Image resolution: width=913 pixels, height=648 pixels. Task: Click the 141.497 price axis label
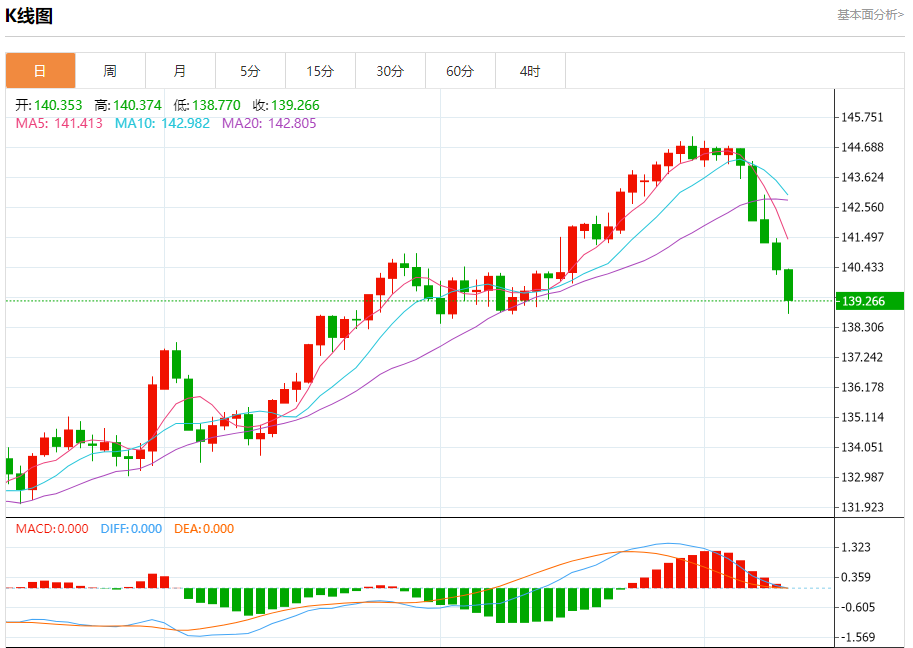click(x=862, y=238)
